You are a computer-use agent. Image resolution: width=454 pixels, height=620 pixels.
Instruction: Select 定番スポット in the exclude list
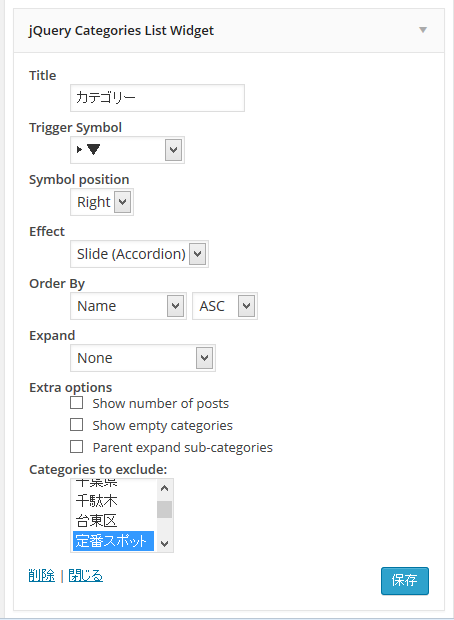click(114, 541)
